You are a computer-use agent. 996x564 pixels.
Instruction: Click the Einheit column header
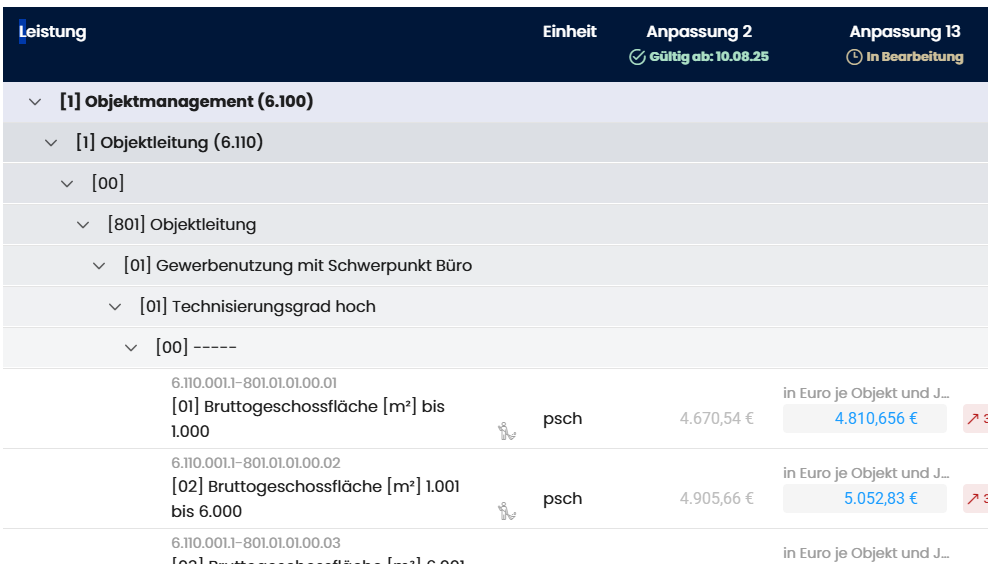pyautogui.click(x=569, y=32)
